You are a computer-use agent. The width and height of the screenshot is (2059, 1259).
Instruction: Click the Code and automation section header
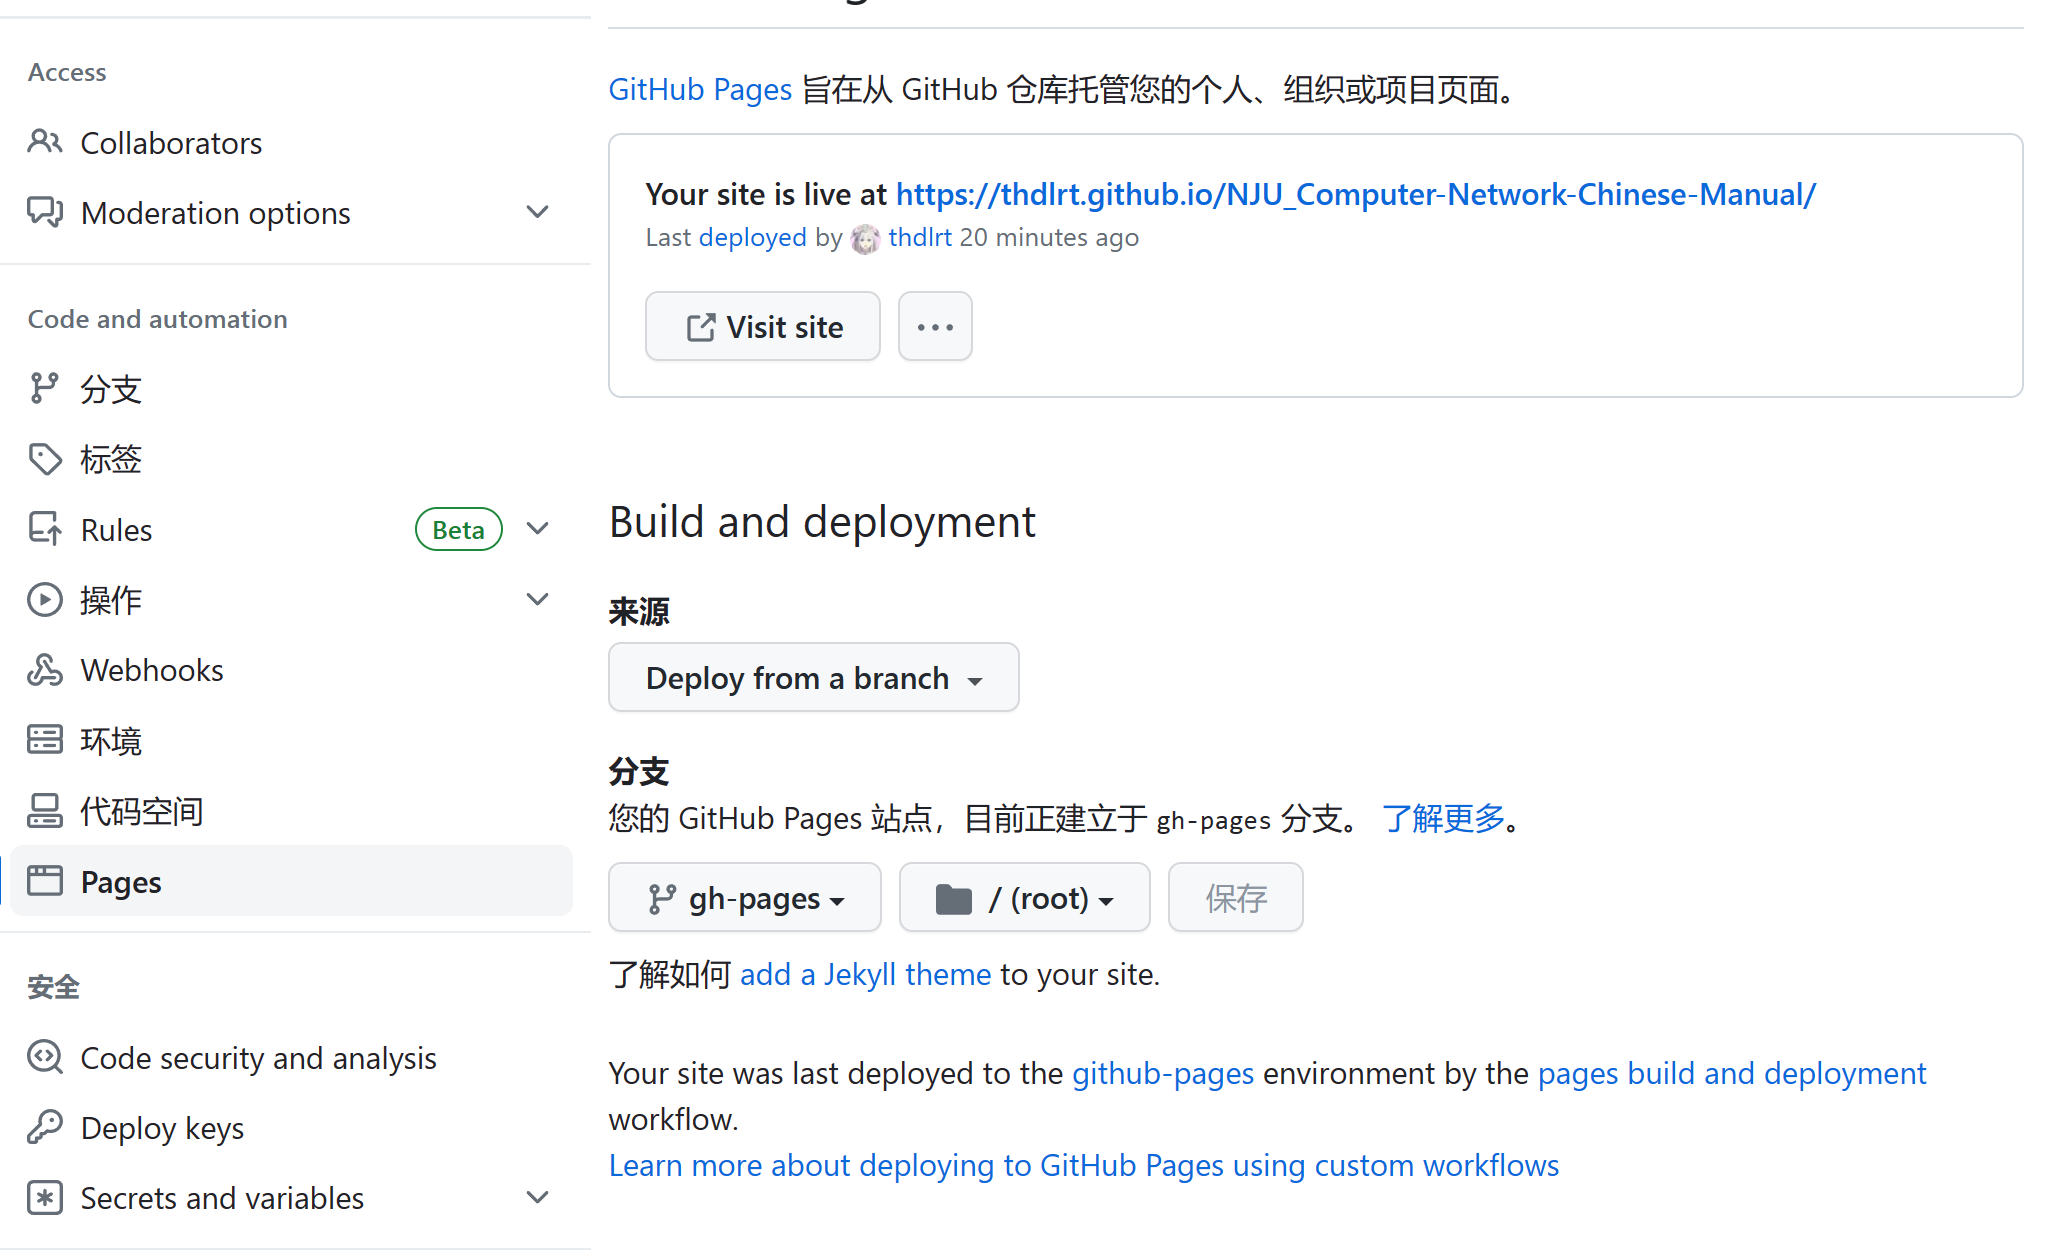[158, 319]
